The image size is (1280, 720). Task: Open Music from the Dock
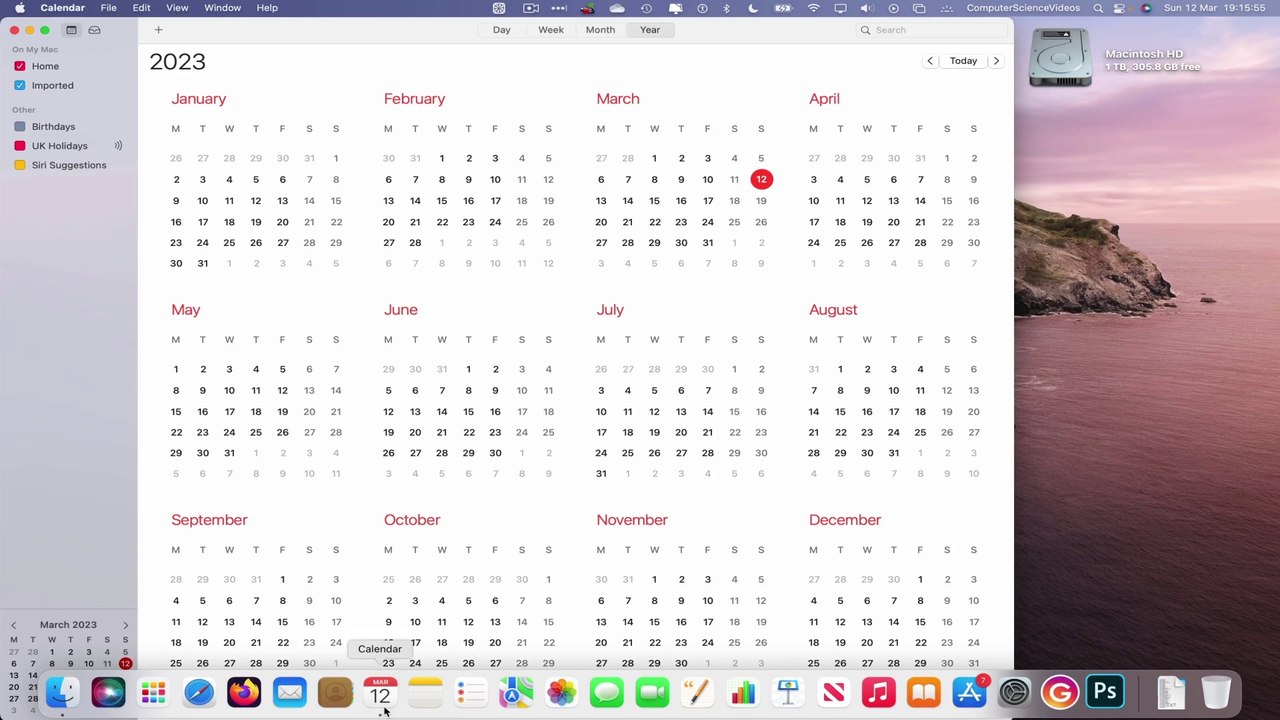879,692
